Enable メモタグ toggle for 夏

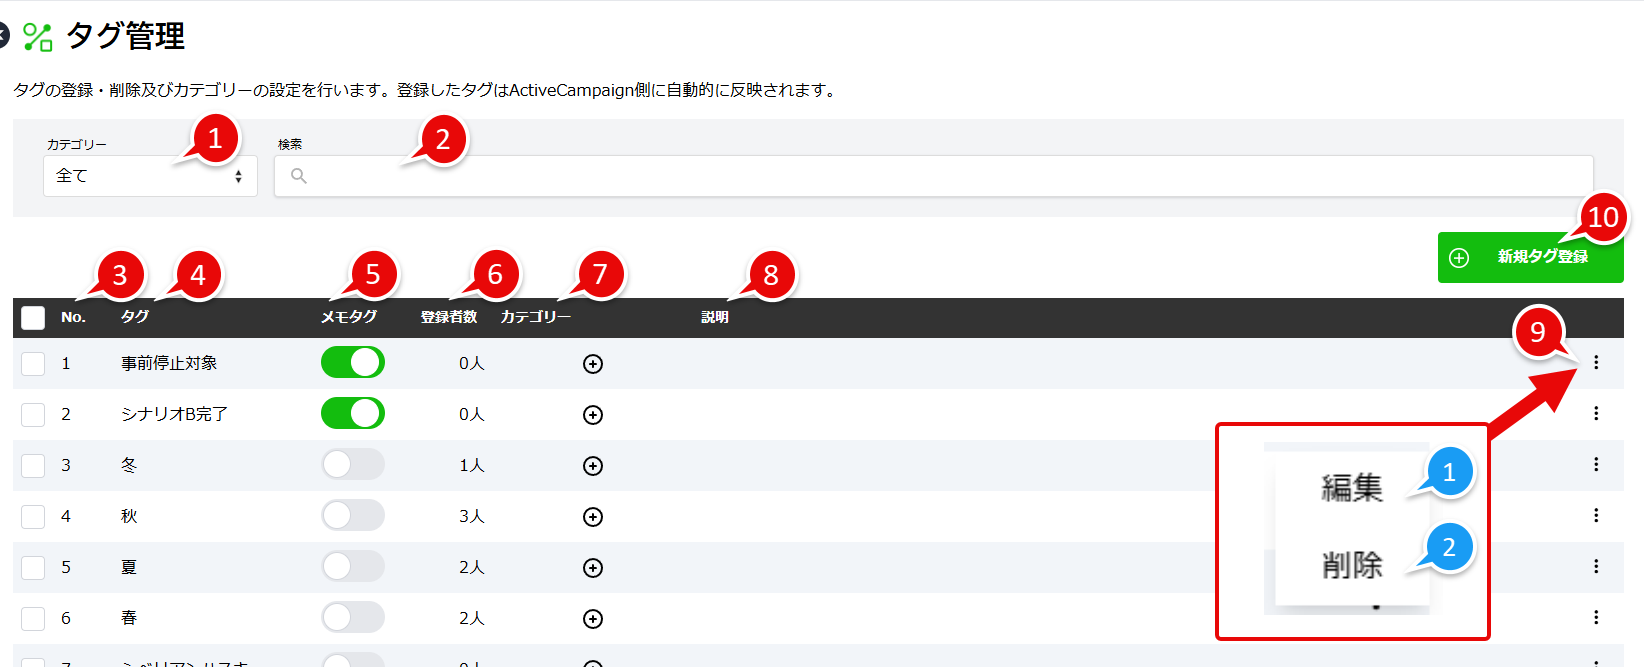tap(353, 566)
